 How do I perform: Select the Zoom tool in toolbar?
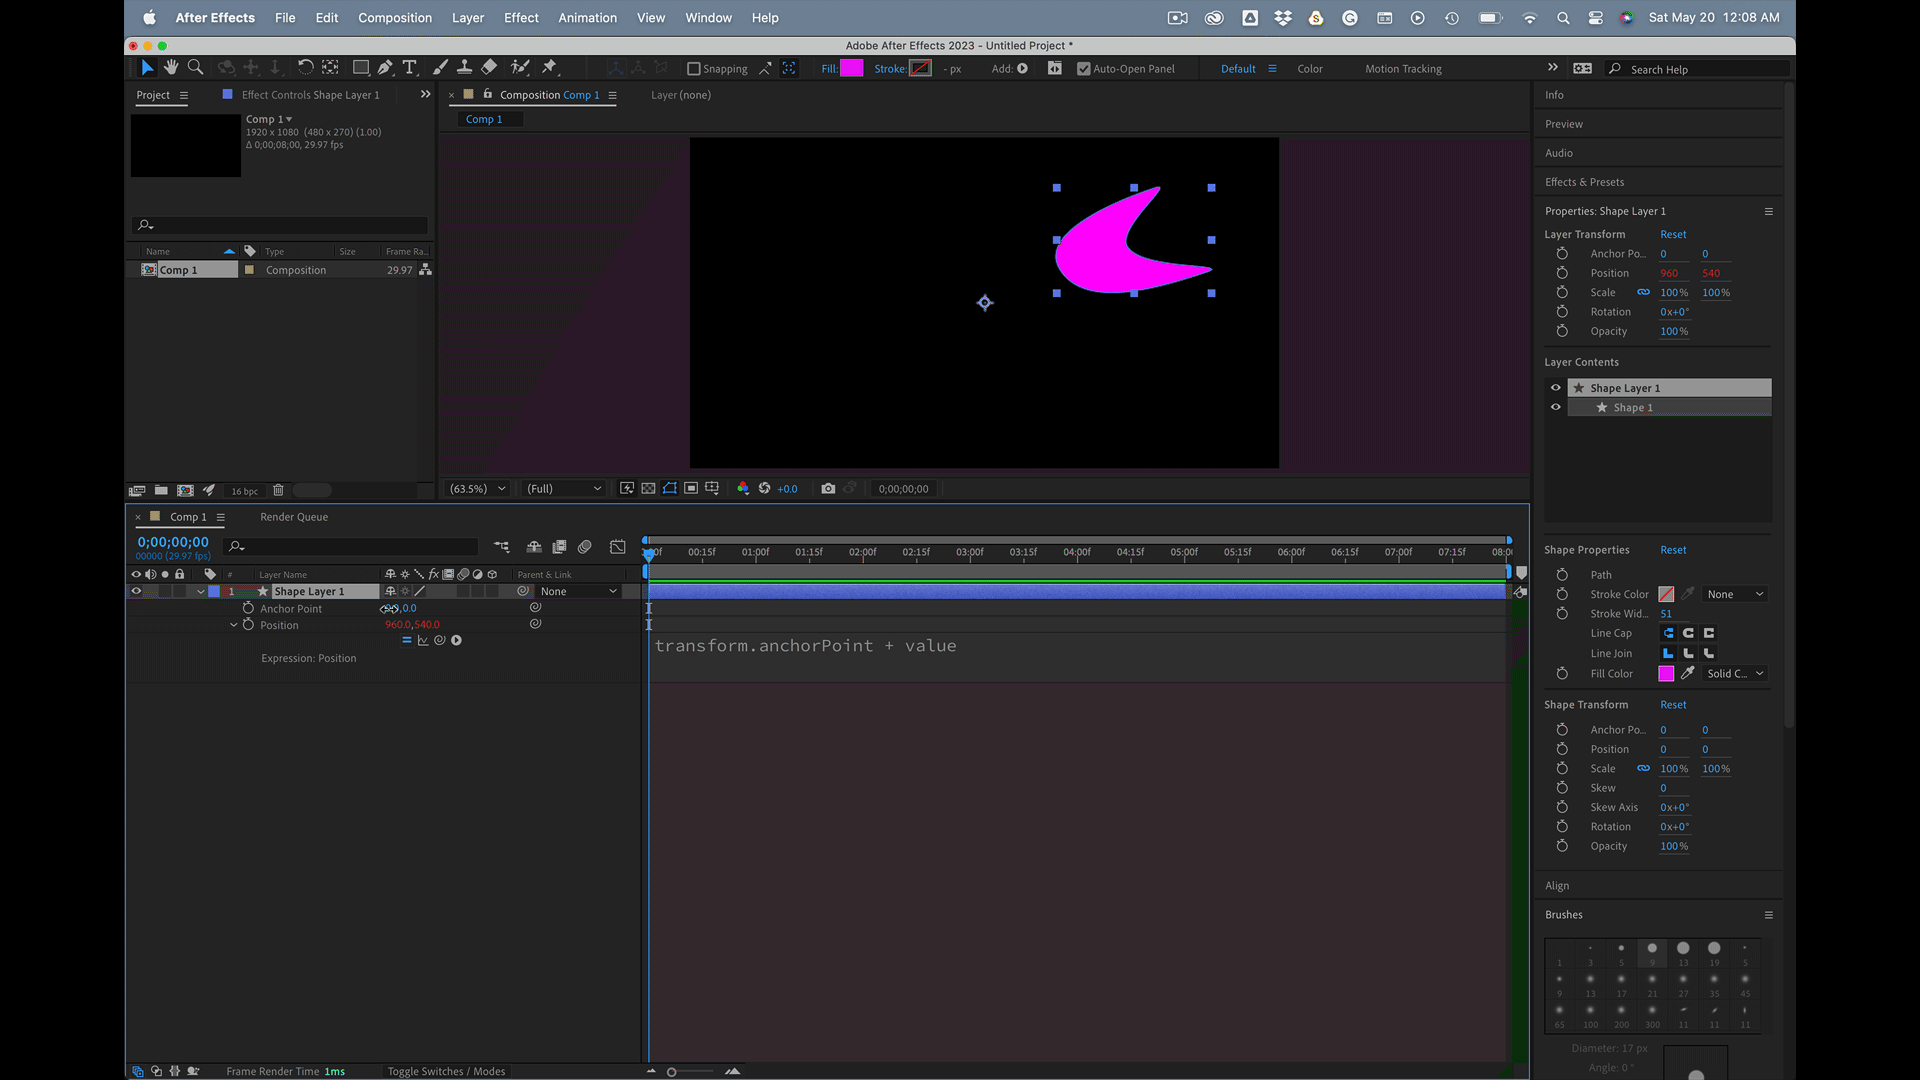tap(196, 67)
